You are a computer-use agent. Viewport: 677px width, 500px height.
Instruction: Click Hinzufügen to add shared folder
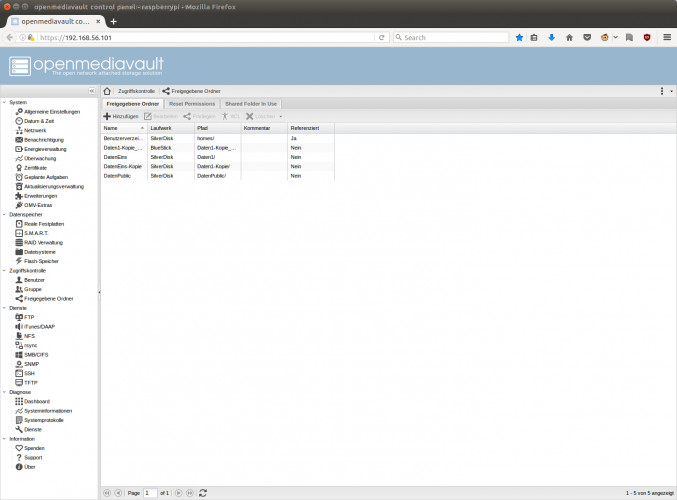[121, 117]
